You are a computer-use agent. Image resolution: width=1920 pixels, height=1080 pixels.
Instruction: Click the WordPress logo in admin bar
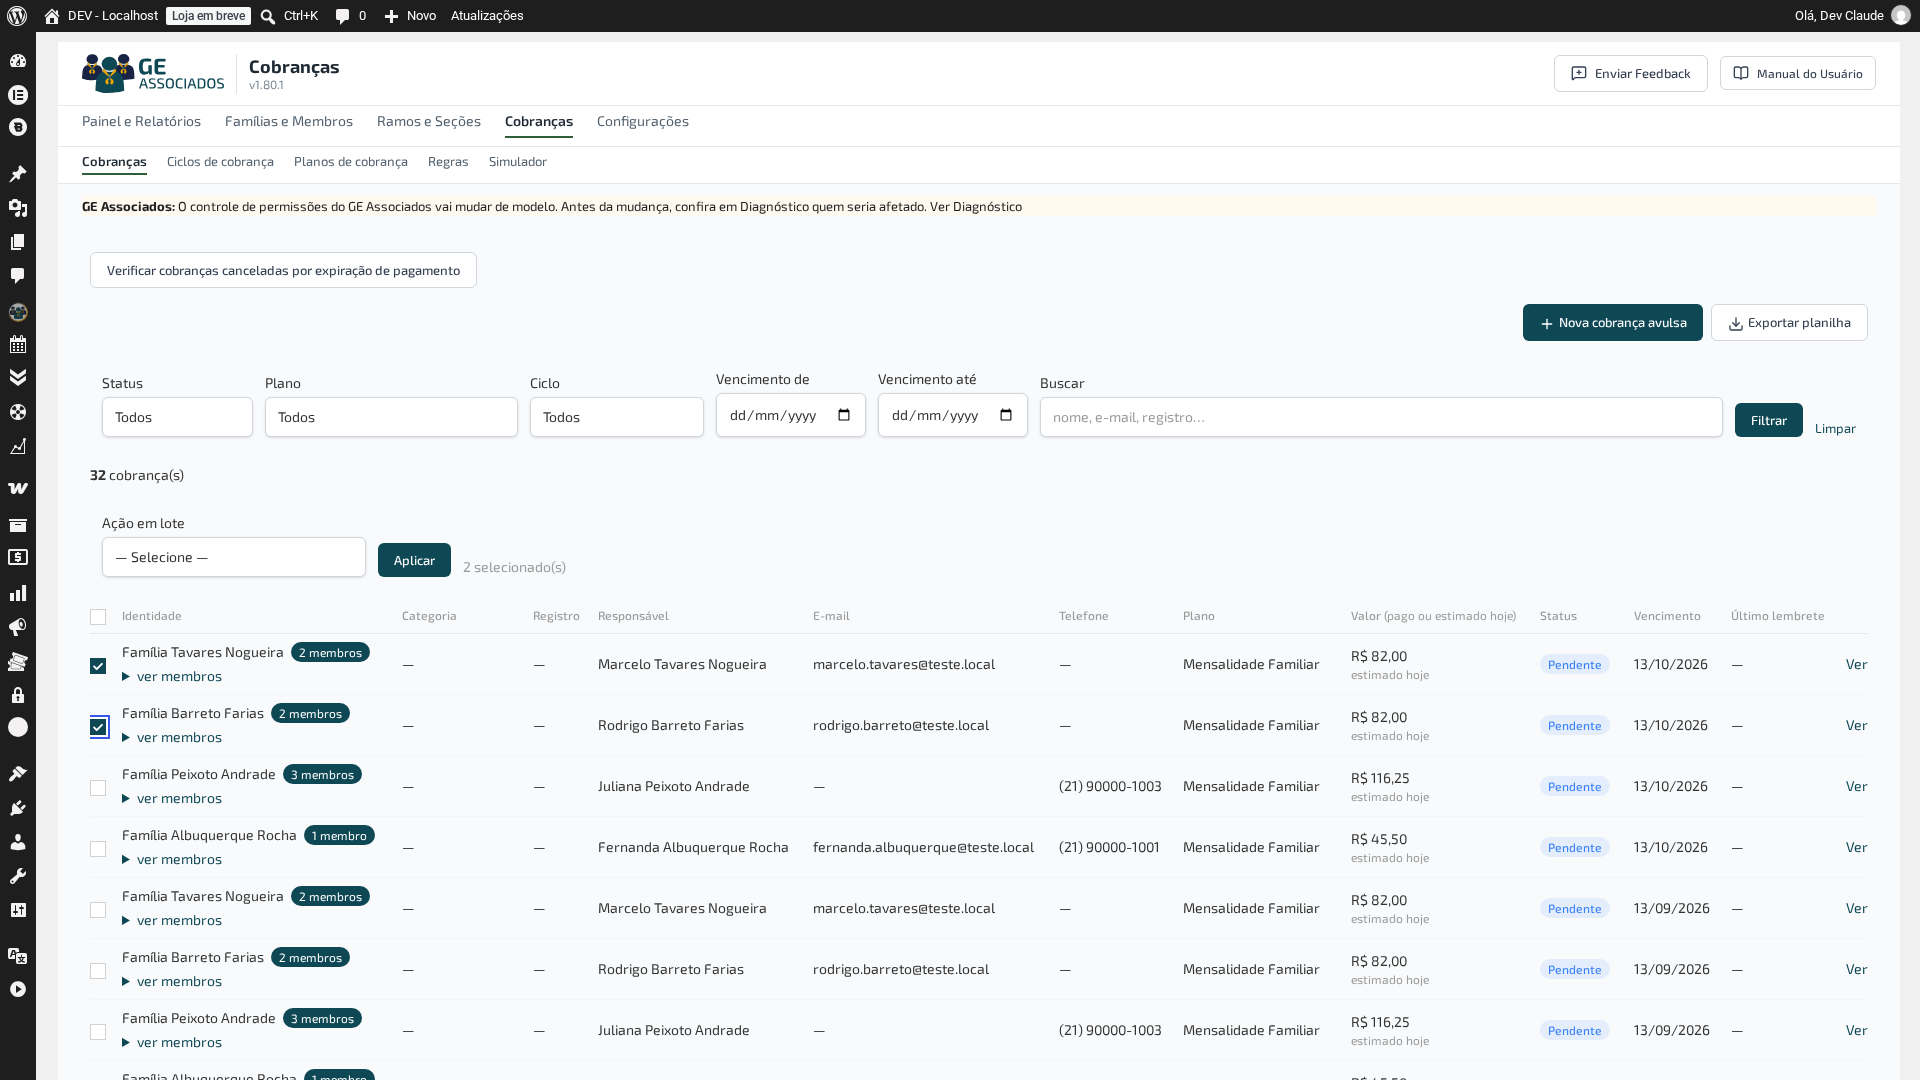[x=17, y=16]
